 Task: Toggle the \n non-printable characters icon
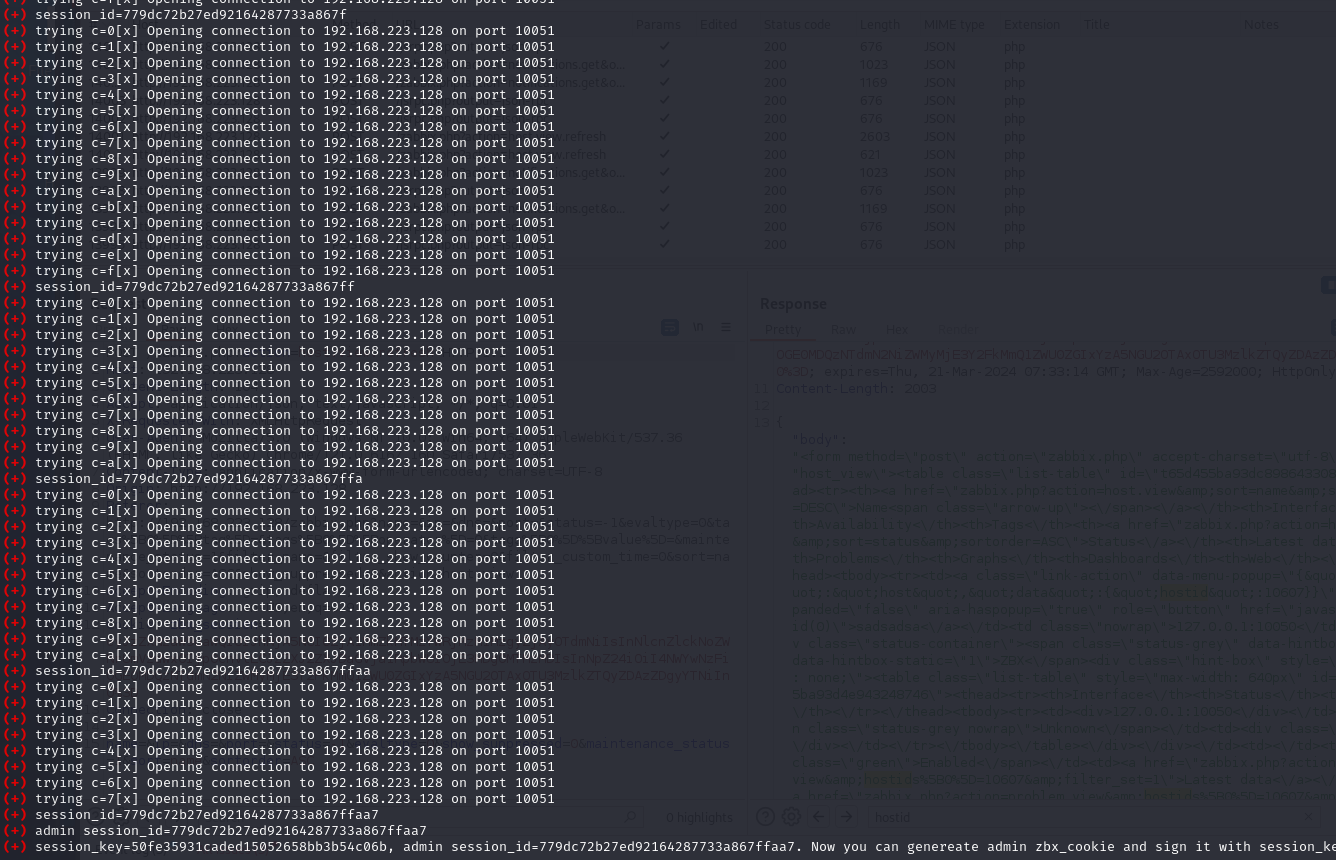click(x=698, y=327)
